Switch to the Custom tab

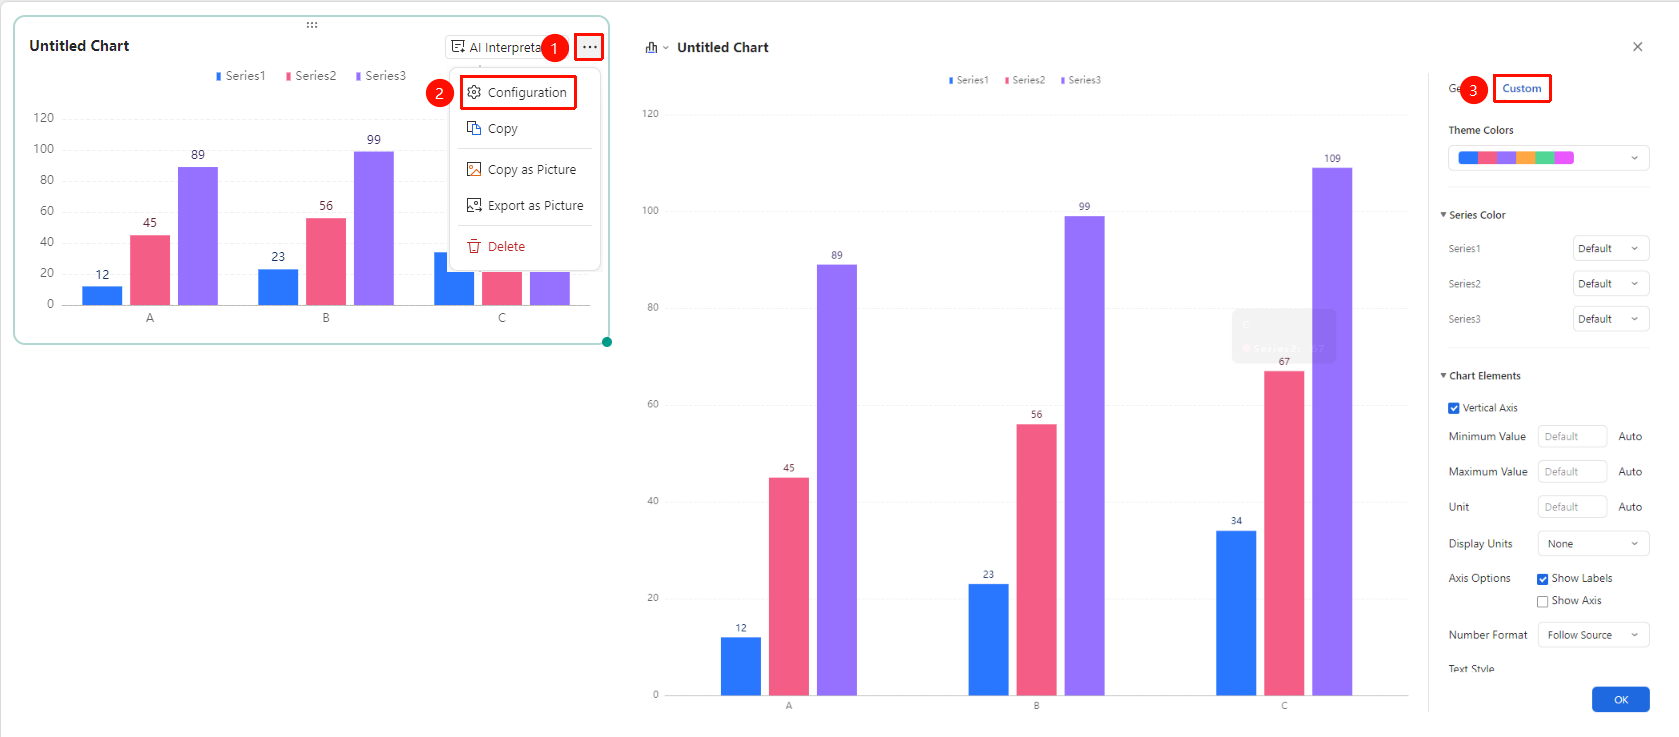coord(1522,88)
